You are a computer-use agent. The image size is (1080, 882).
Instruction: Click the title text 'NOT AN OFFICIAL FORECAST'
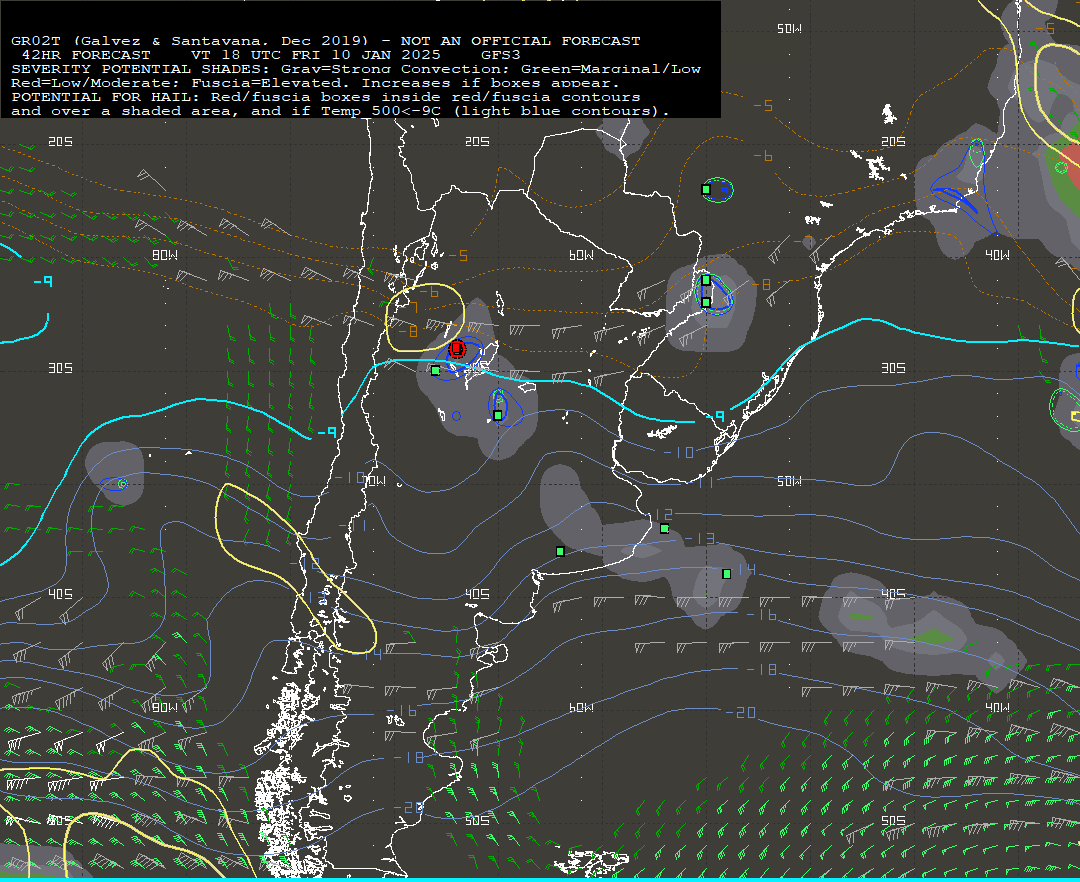coord(520,41)
